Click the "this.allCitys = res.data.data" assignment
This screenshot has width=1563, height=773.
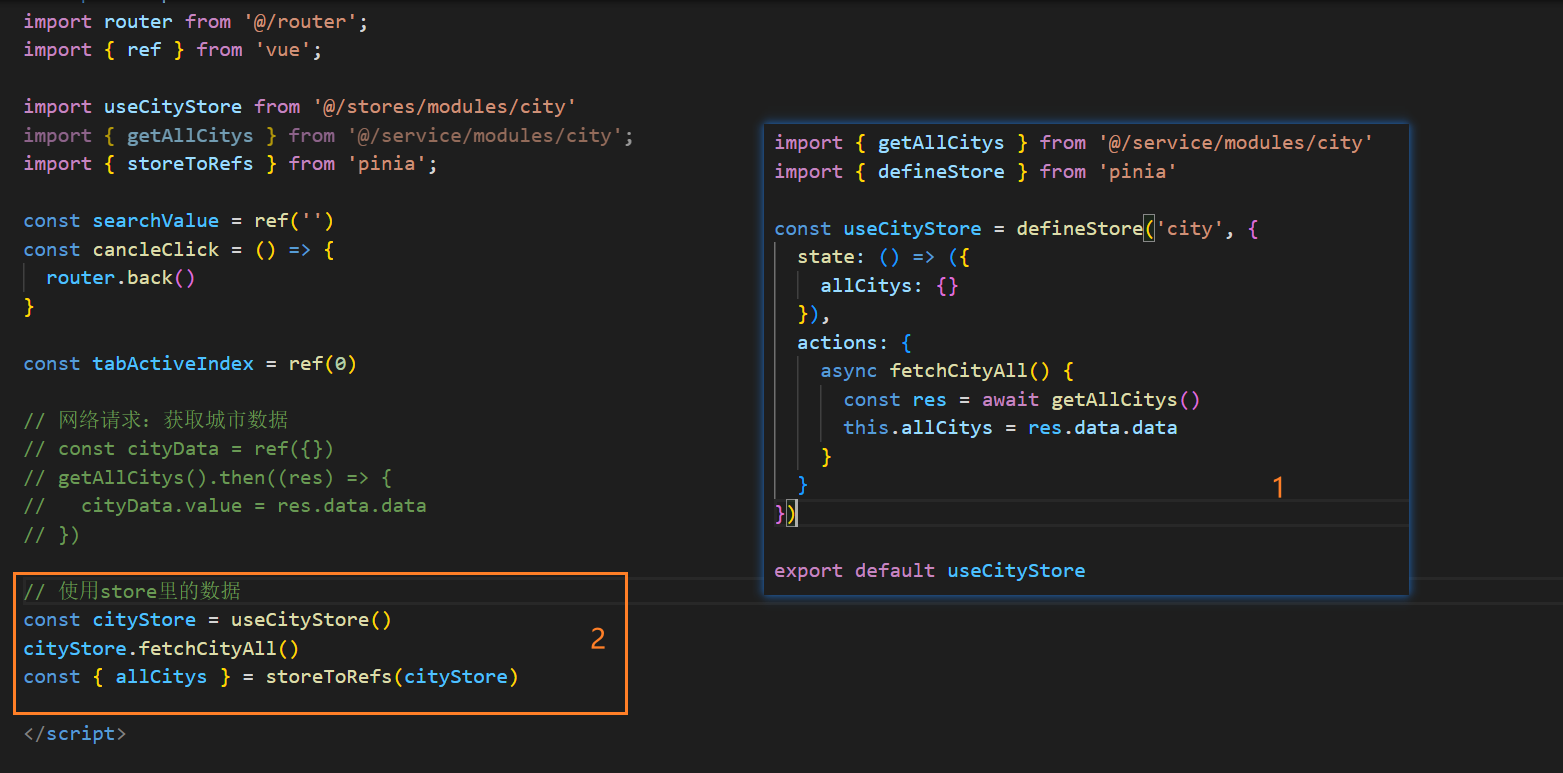(1011, 427)
